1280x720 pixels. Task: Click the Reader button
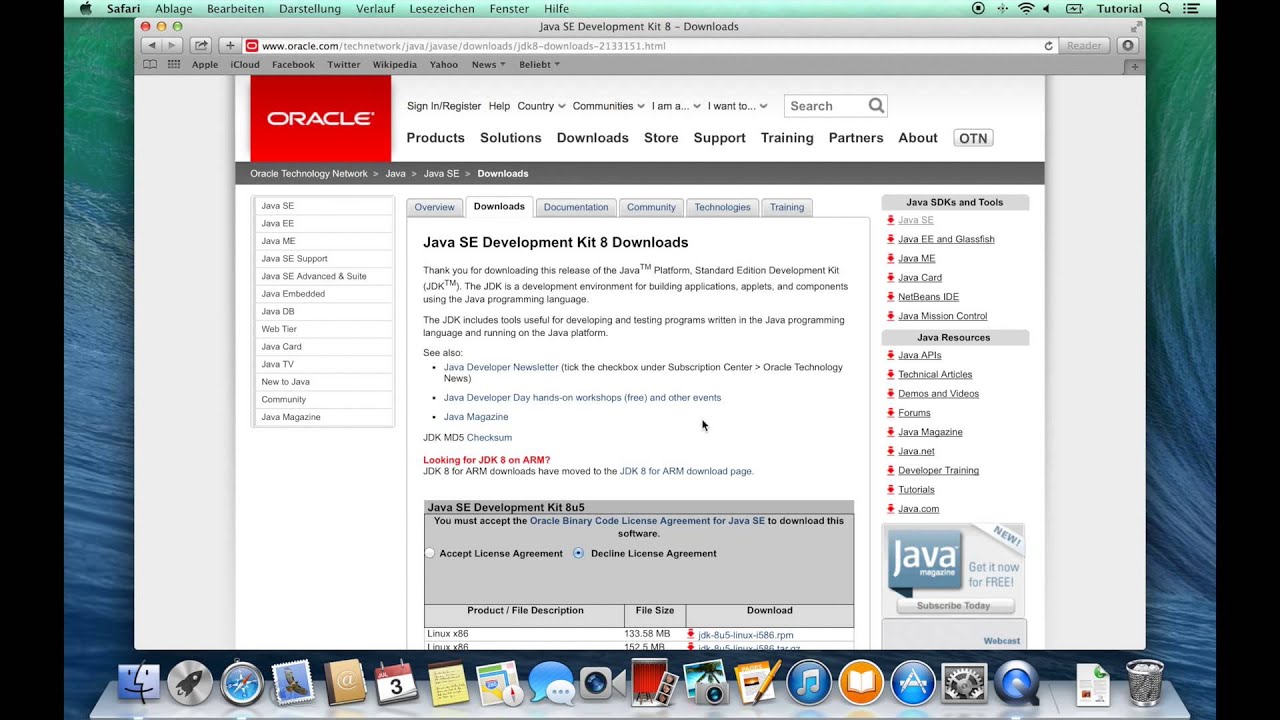[1084, 46]
